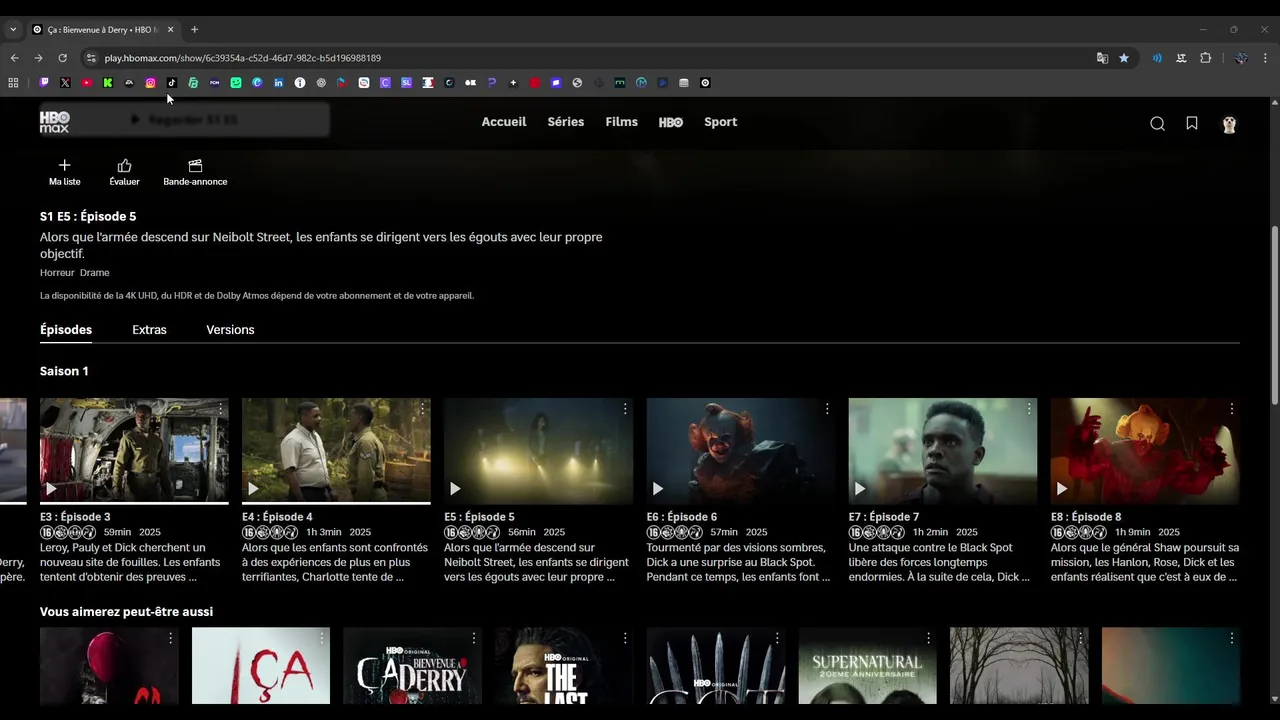Screen dimensions: 1280x720
Task: Play Épisode 3 via thumbnail play icon
Action: click(51, 489)
